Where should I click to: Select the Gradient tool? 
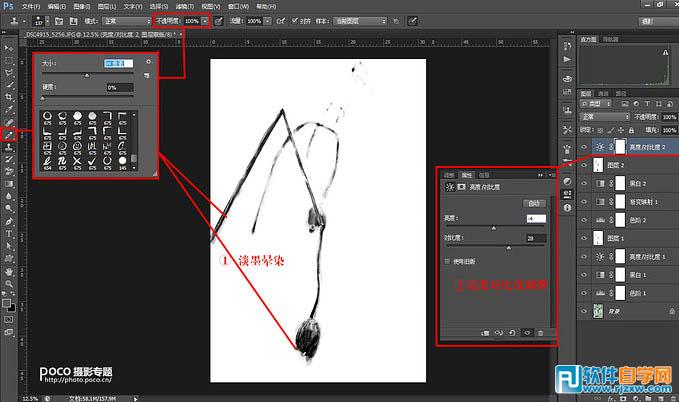tap(9, 184)
